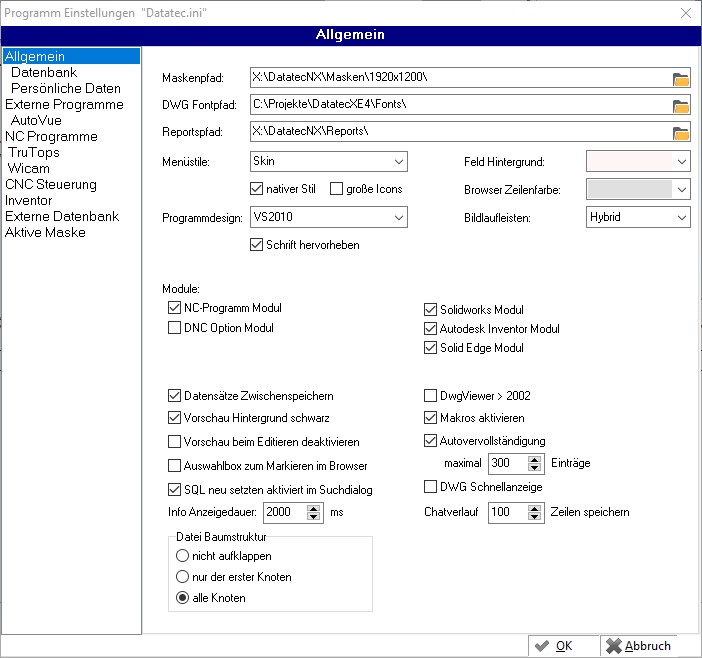
Task: Open Wicam settings page
Action: pos(29,168)
